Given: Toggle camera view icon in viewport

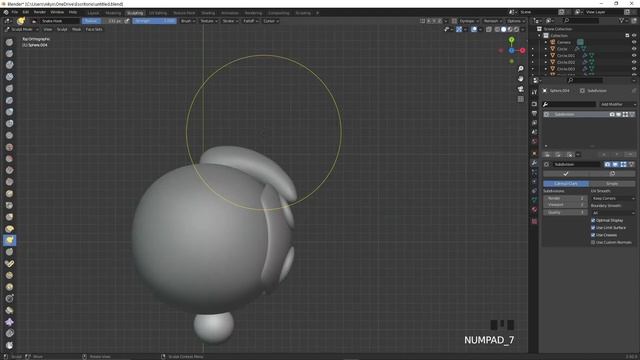Looking at the screenshot, I should 520,89.
